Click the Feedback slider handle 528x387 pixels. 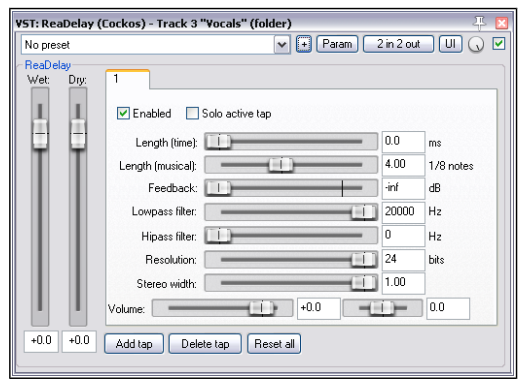218,188
